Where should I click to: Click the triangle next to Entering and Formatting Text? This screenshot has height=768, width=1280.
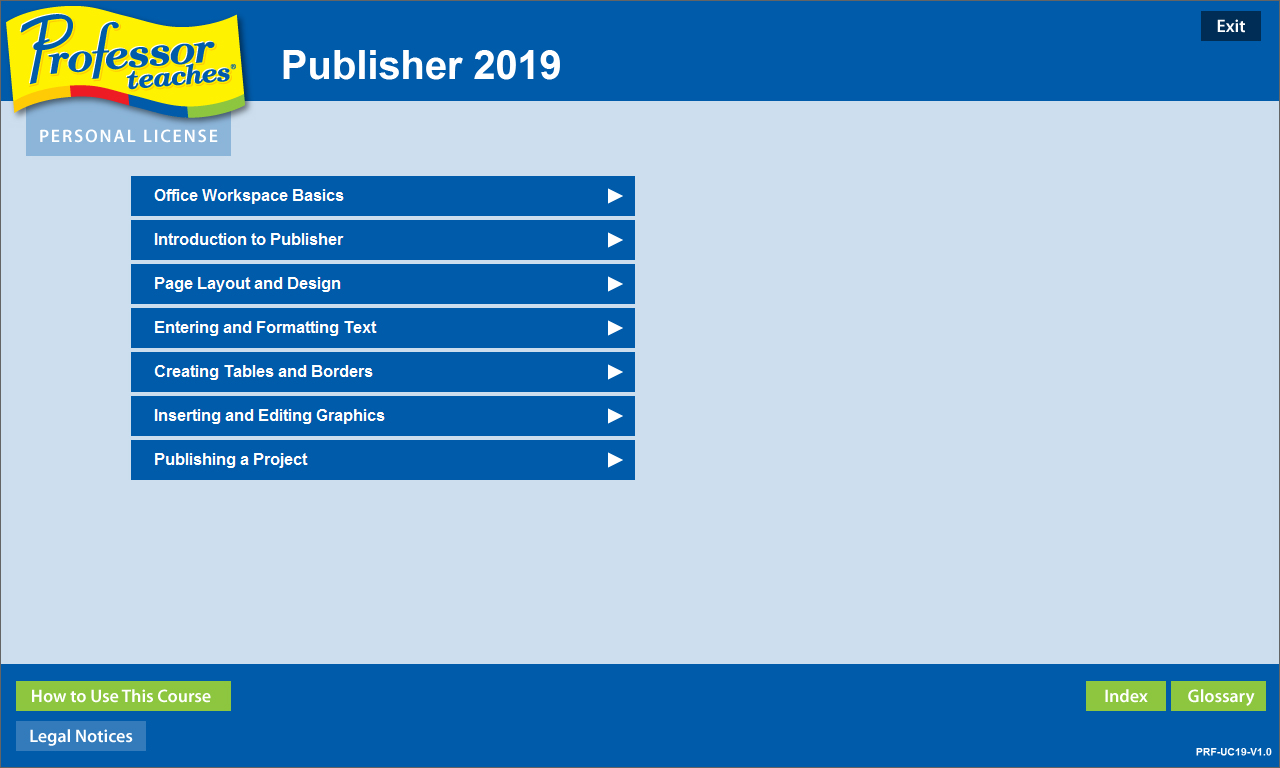(615, 328)
